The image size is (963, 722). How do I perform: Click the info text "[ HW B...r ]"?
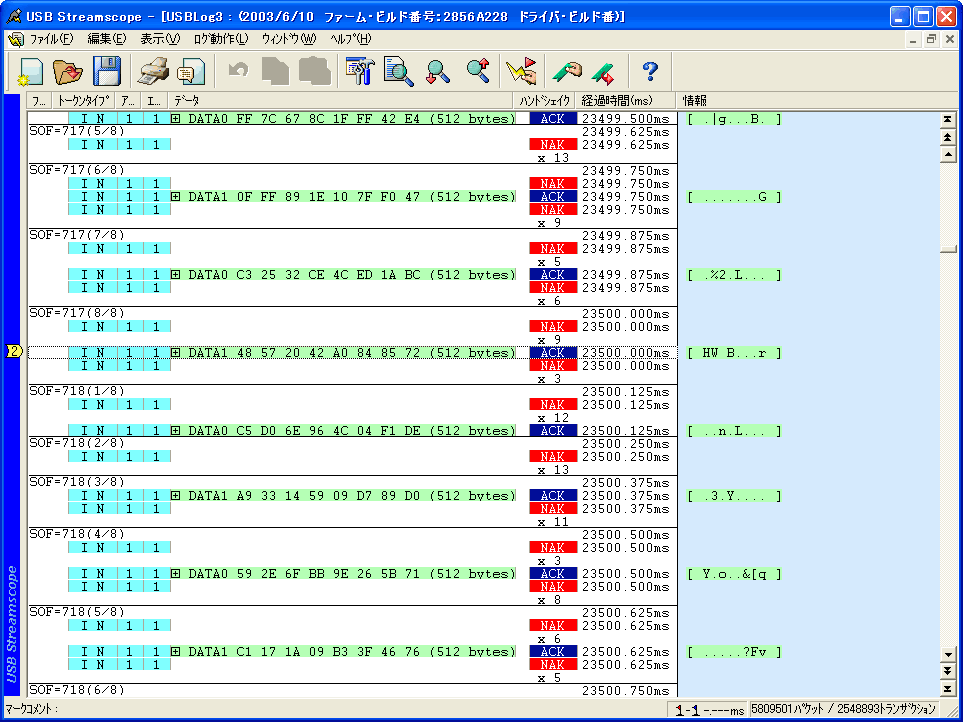tap(734, 352)
